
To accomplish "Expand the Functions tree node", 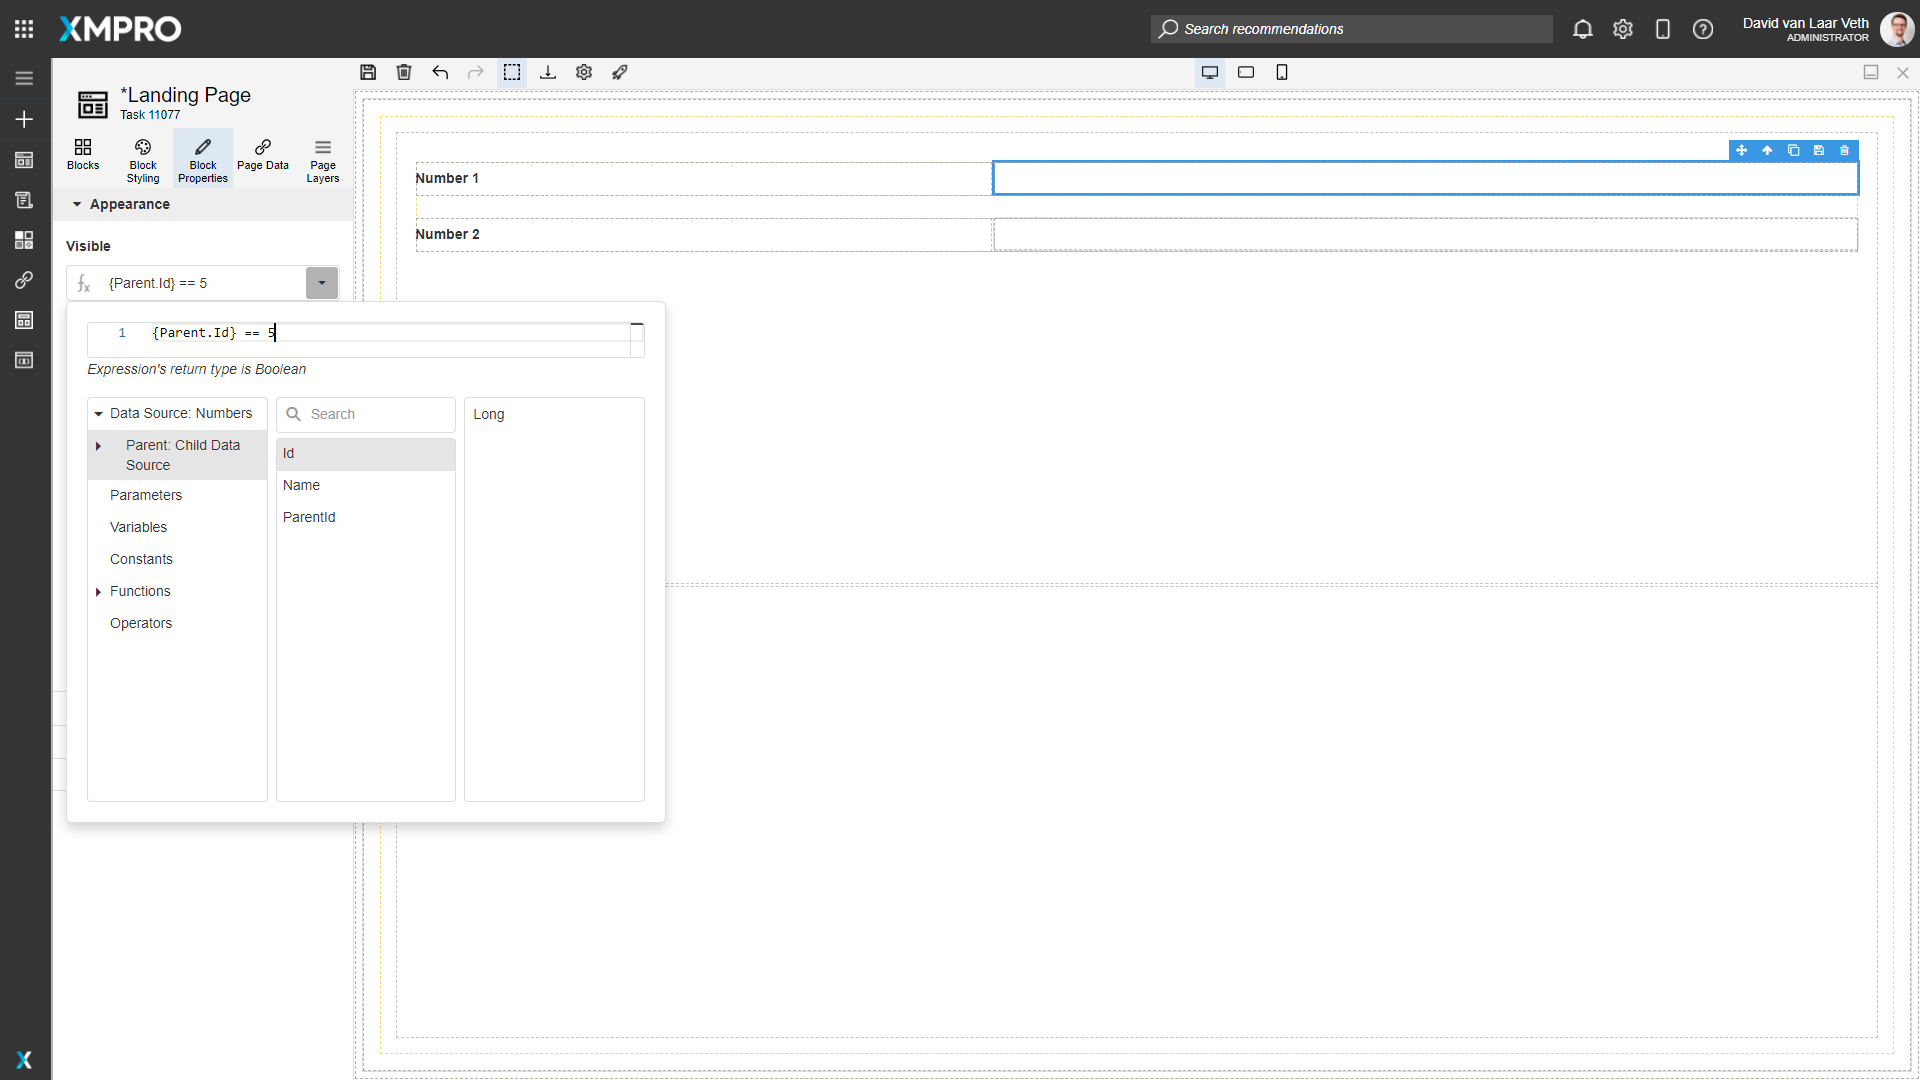I will pyautogui.click(x=98, y=592).
